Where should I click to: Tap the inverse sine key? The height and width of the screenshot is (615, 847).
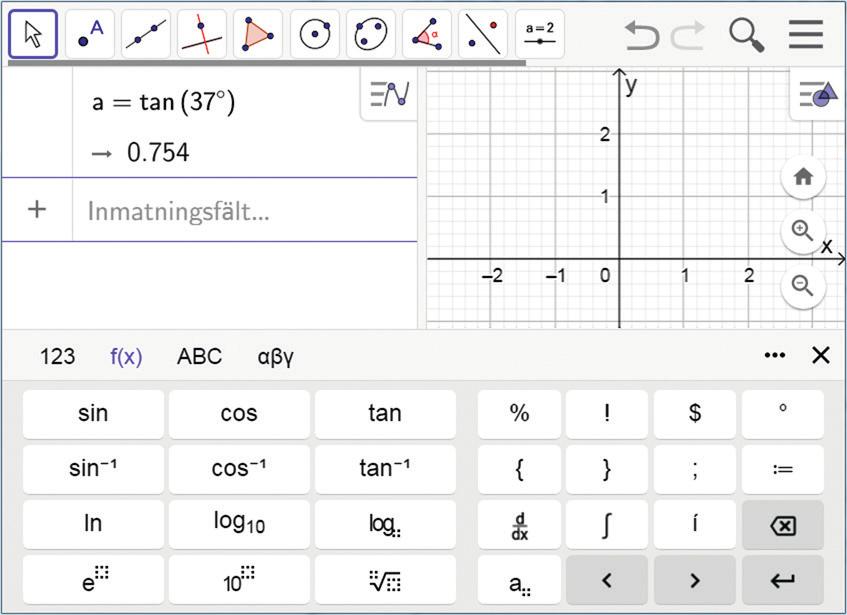[x=93, y=469]
